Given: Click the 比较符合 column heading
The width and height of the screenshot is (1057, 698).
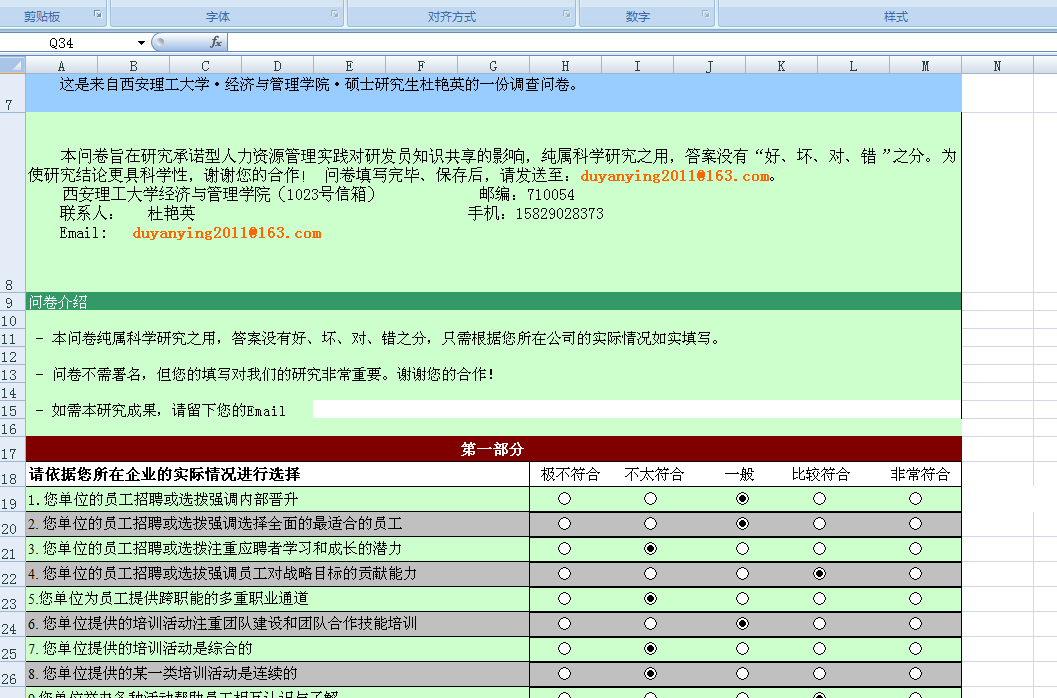Looking at the screenshot, I should [821, 475].
